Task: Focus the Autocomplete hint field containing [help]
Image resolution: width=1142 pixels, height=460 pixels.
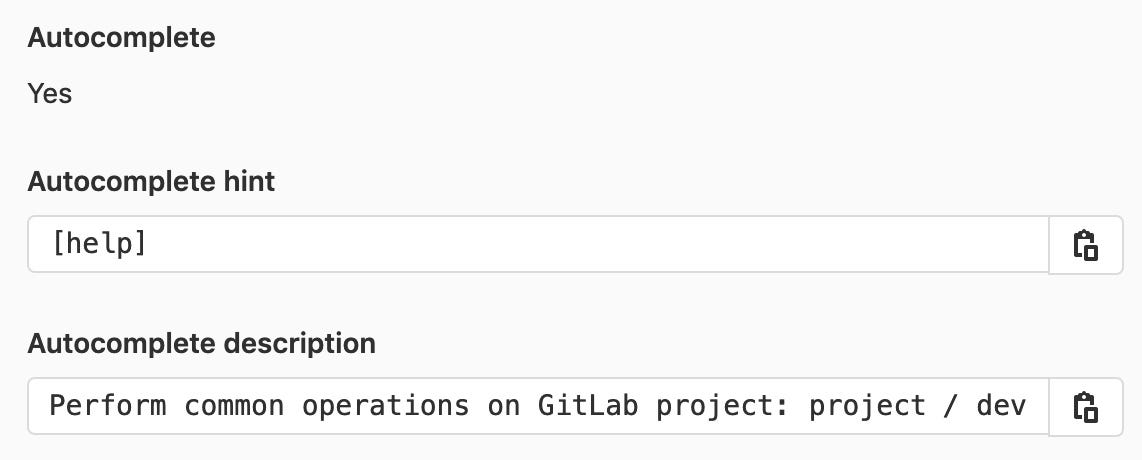Action: pyautogui.click(x=538, y=244)
